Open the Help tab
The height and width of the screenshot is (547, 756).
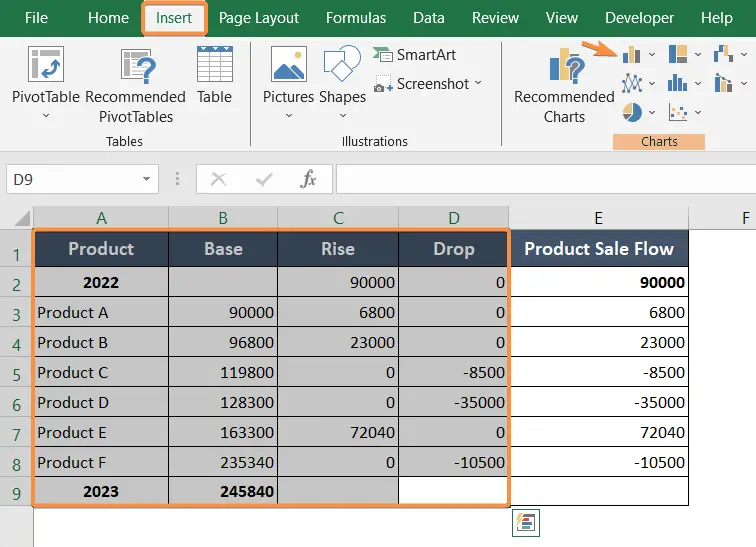click(716, 18)
